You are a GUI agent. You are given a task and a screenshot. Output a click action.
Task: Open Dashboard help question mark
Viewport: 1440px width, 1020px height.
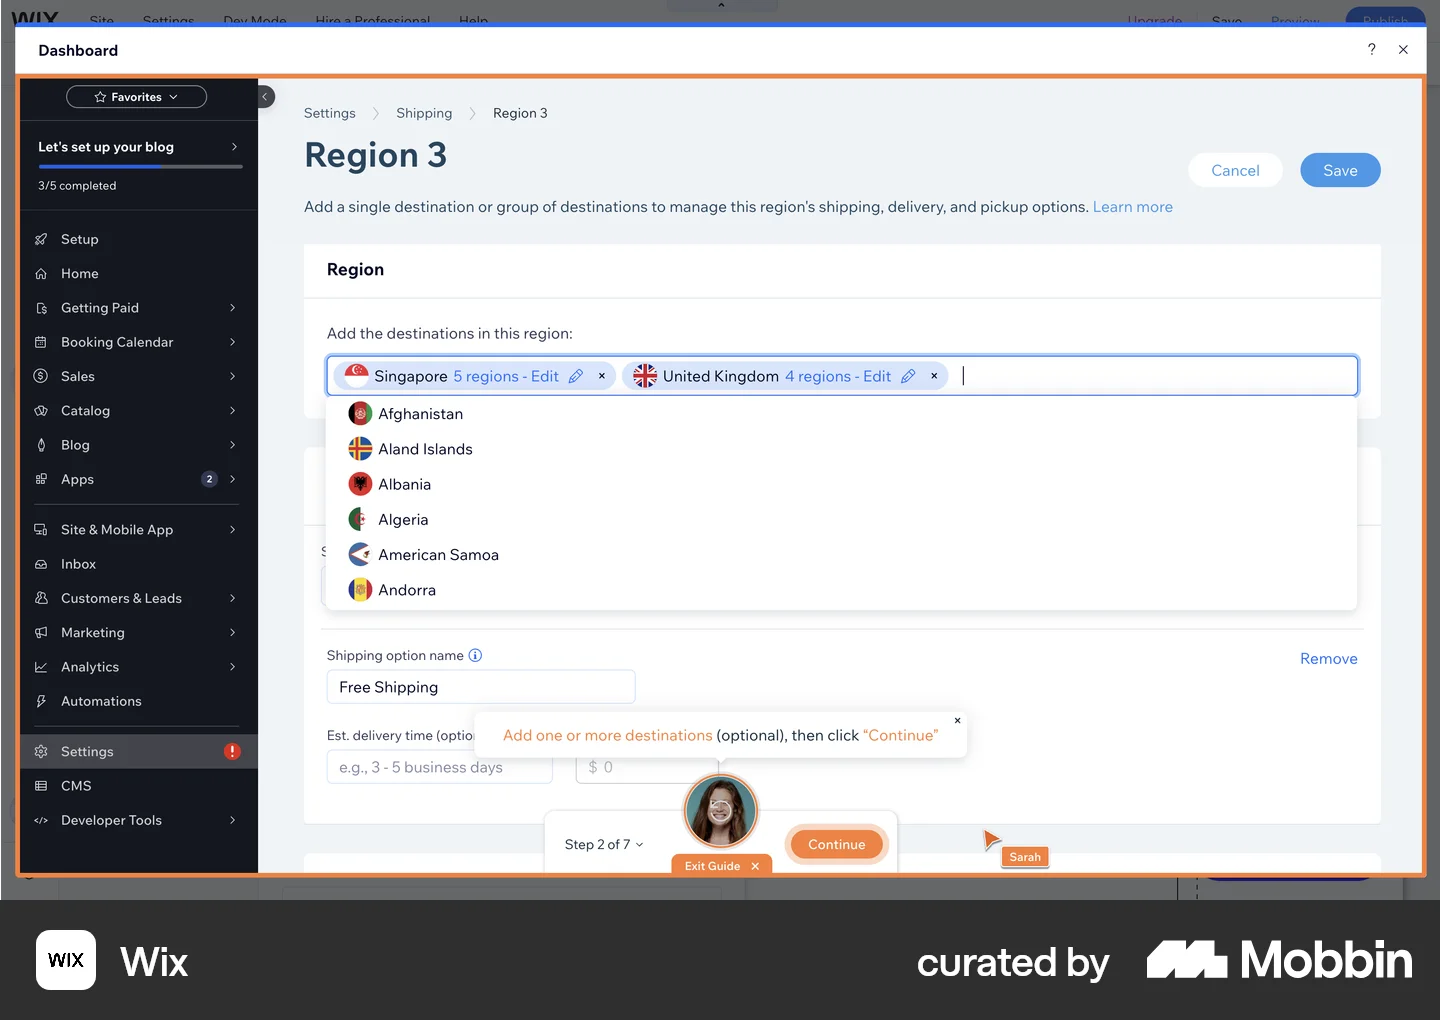point(1371,50)
